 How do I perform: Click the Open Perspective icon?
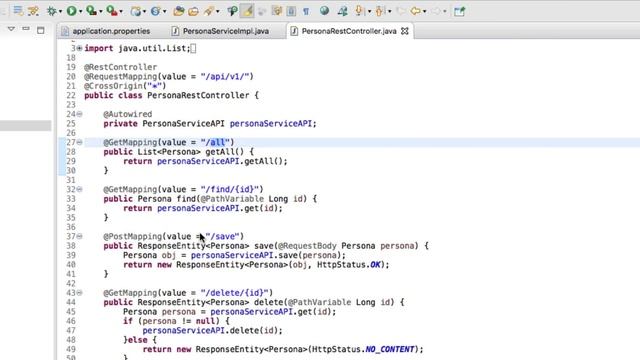coord(460,11)
